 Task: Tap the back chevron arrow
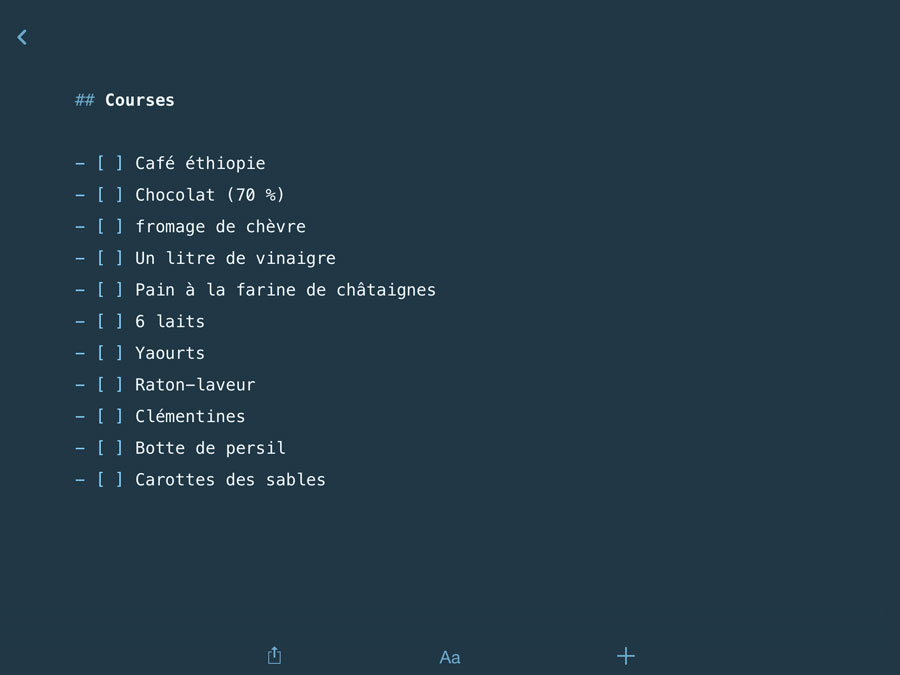tap(22, 37)
